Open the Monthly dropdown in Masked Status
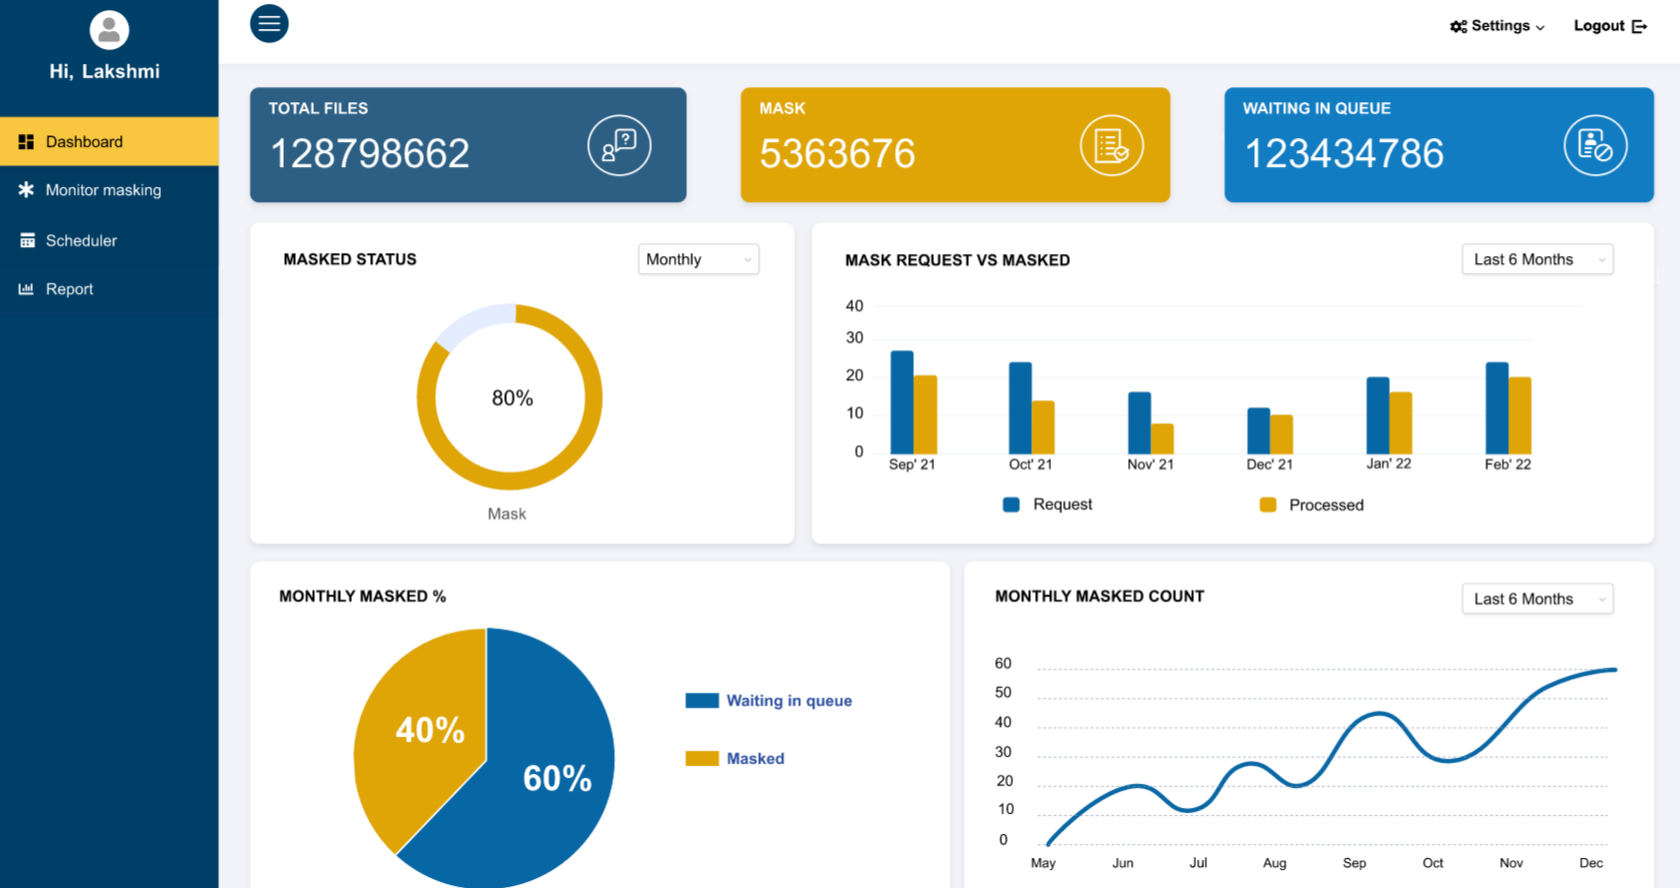 698,260
